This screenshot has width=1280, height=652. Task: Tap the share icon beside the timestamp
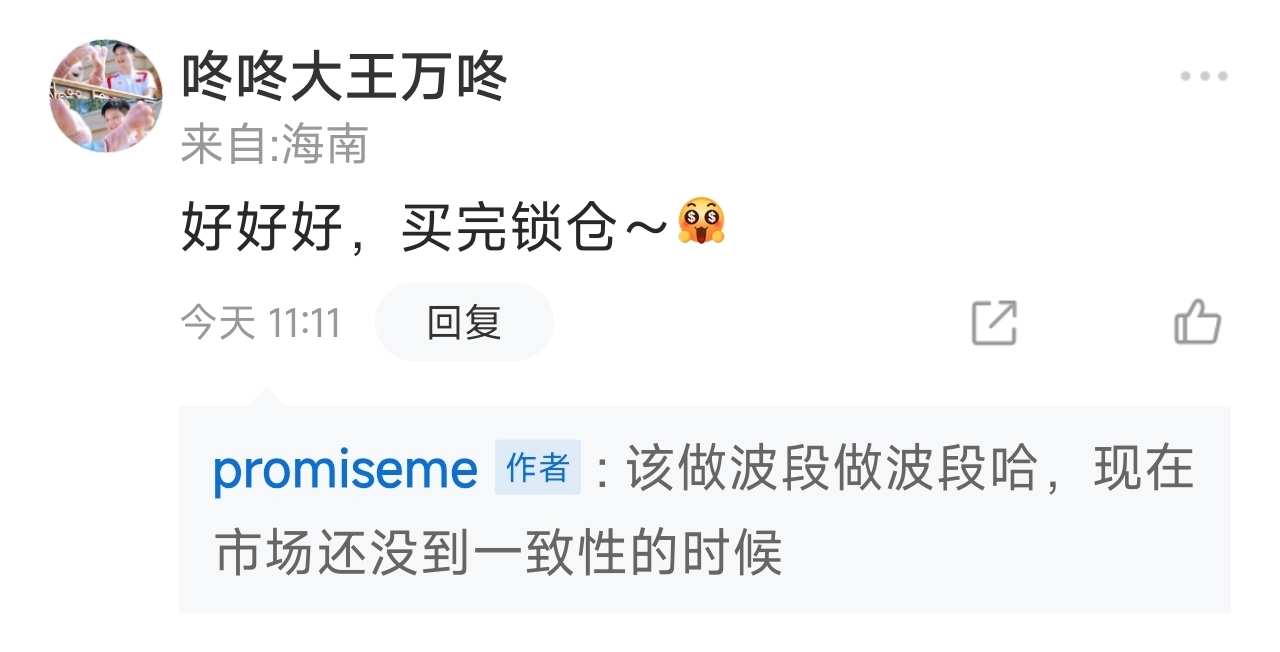pos(994,323)
